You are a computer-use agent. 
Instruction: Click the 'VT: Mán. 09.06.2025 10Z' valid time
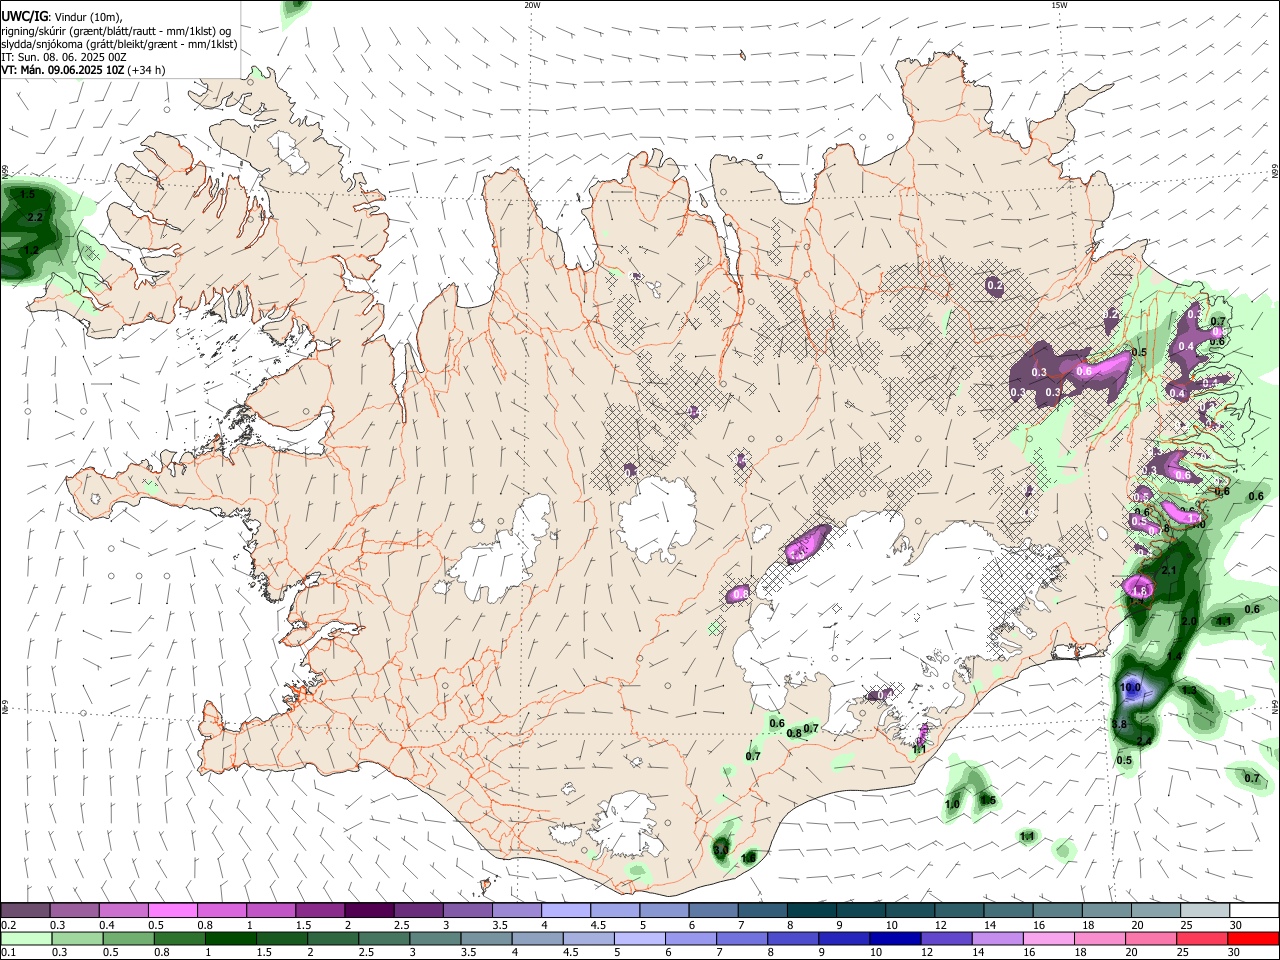[62, 70]
